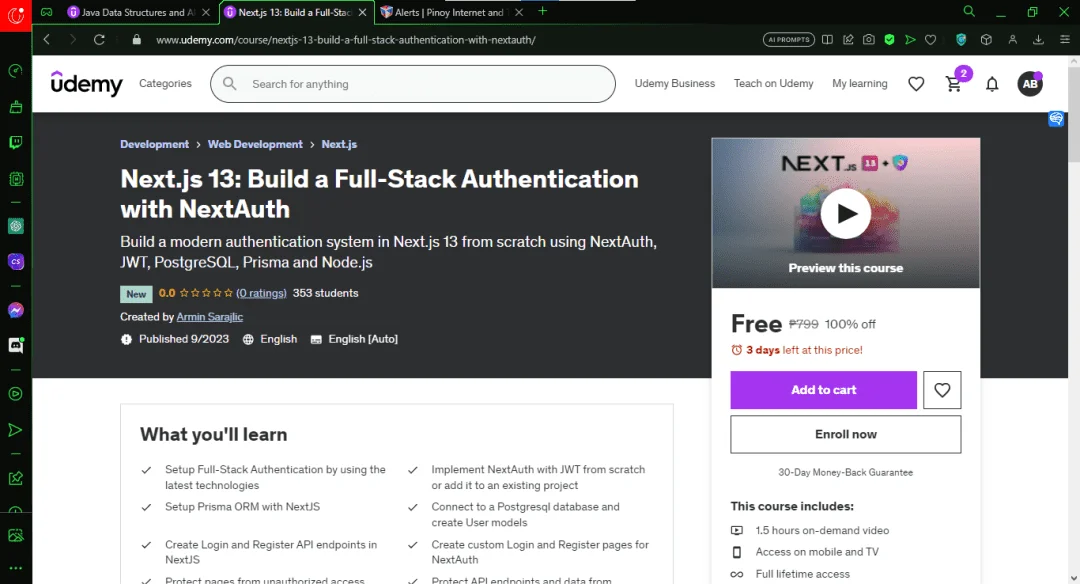
Task: Open the downloads icon in toolbar
Action: [x=1038, y=40]
